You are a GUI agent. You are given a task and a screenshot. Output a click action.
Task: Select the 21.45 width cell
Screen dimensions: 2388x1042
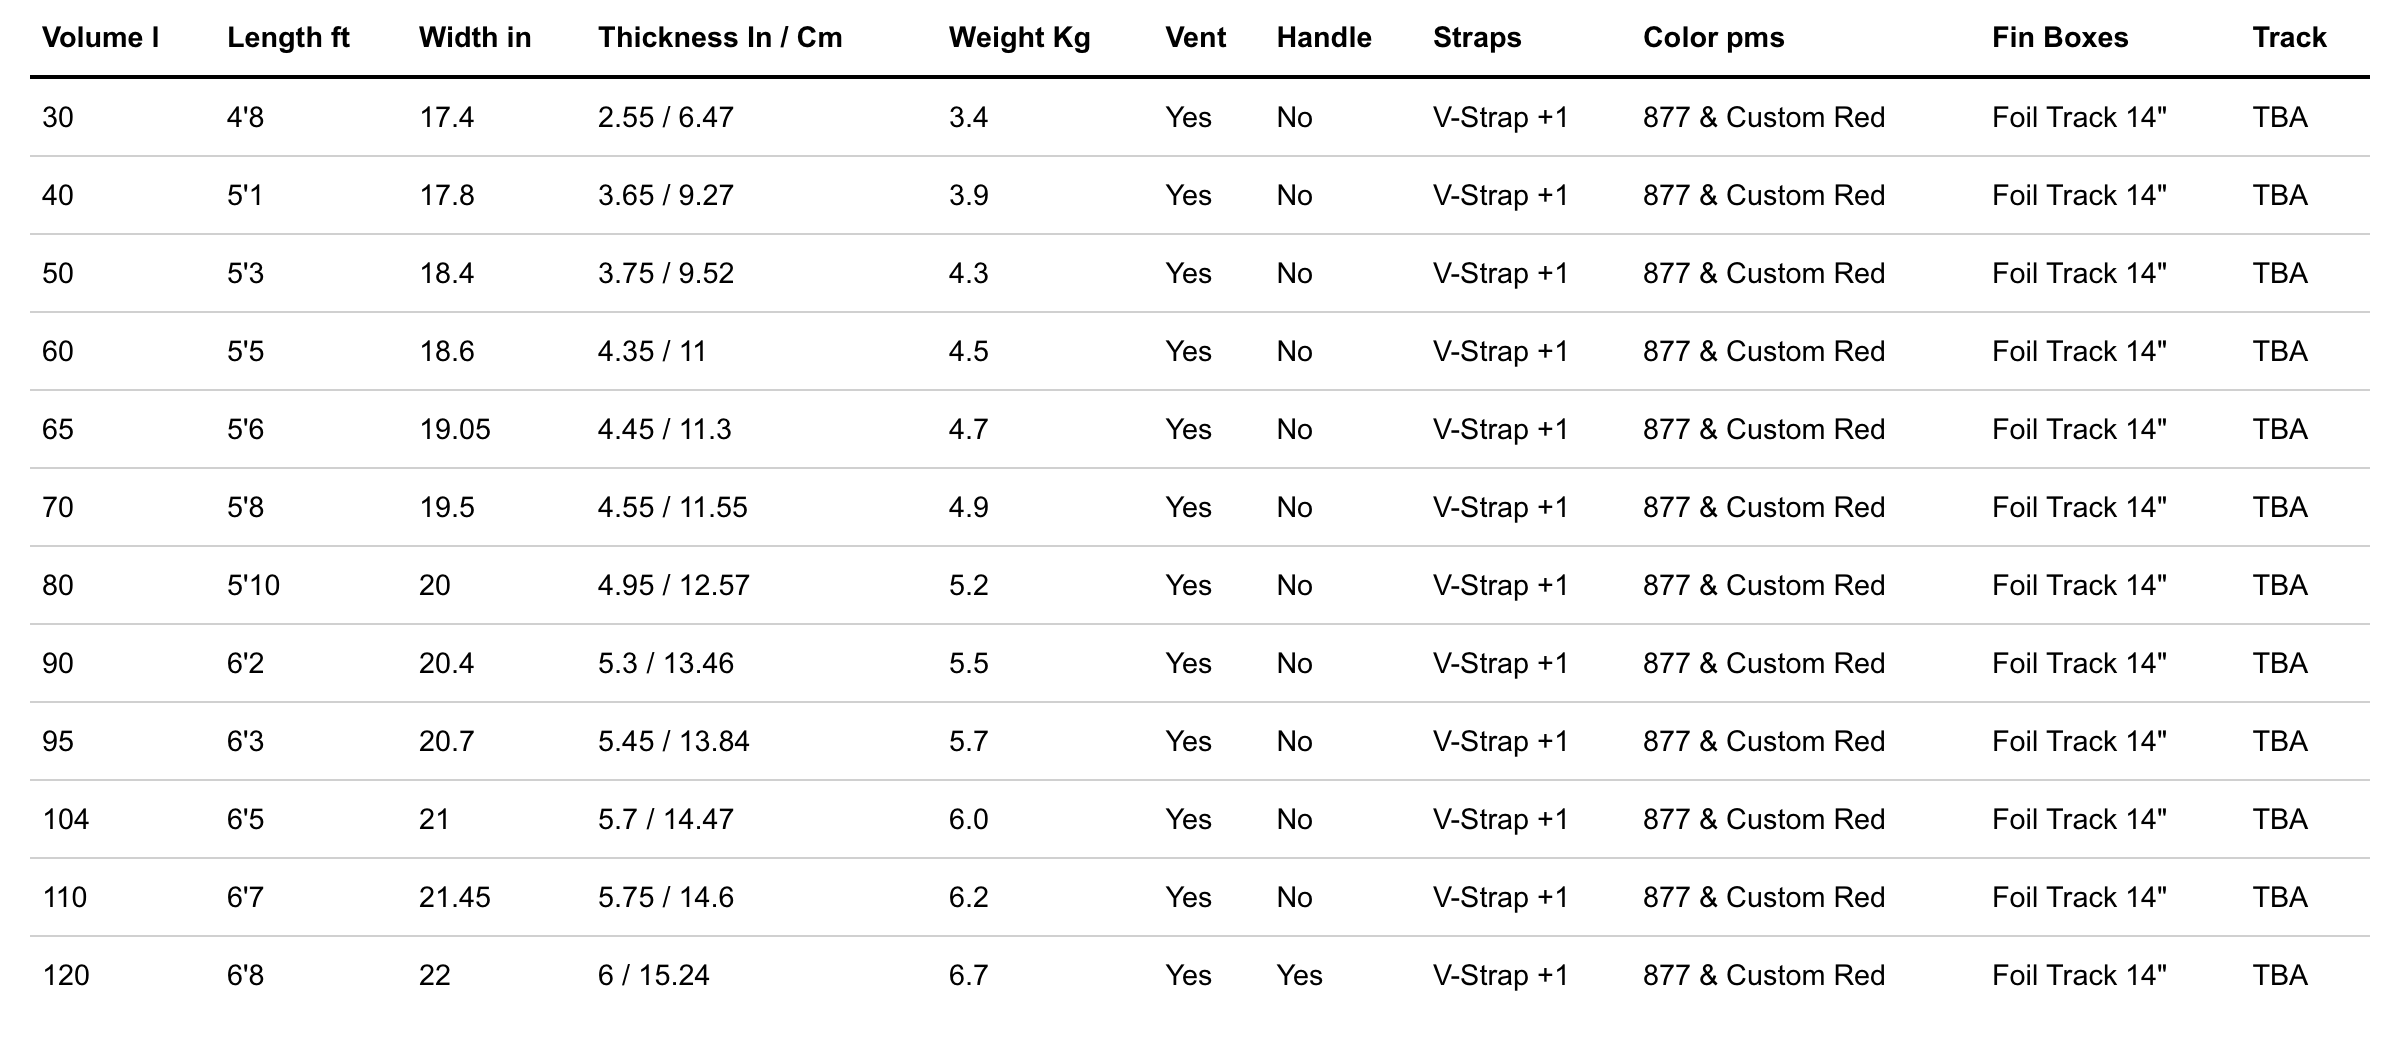[x=455, y=897]
